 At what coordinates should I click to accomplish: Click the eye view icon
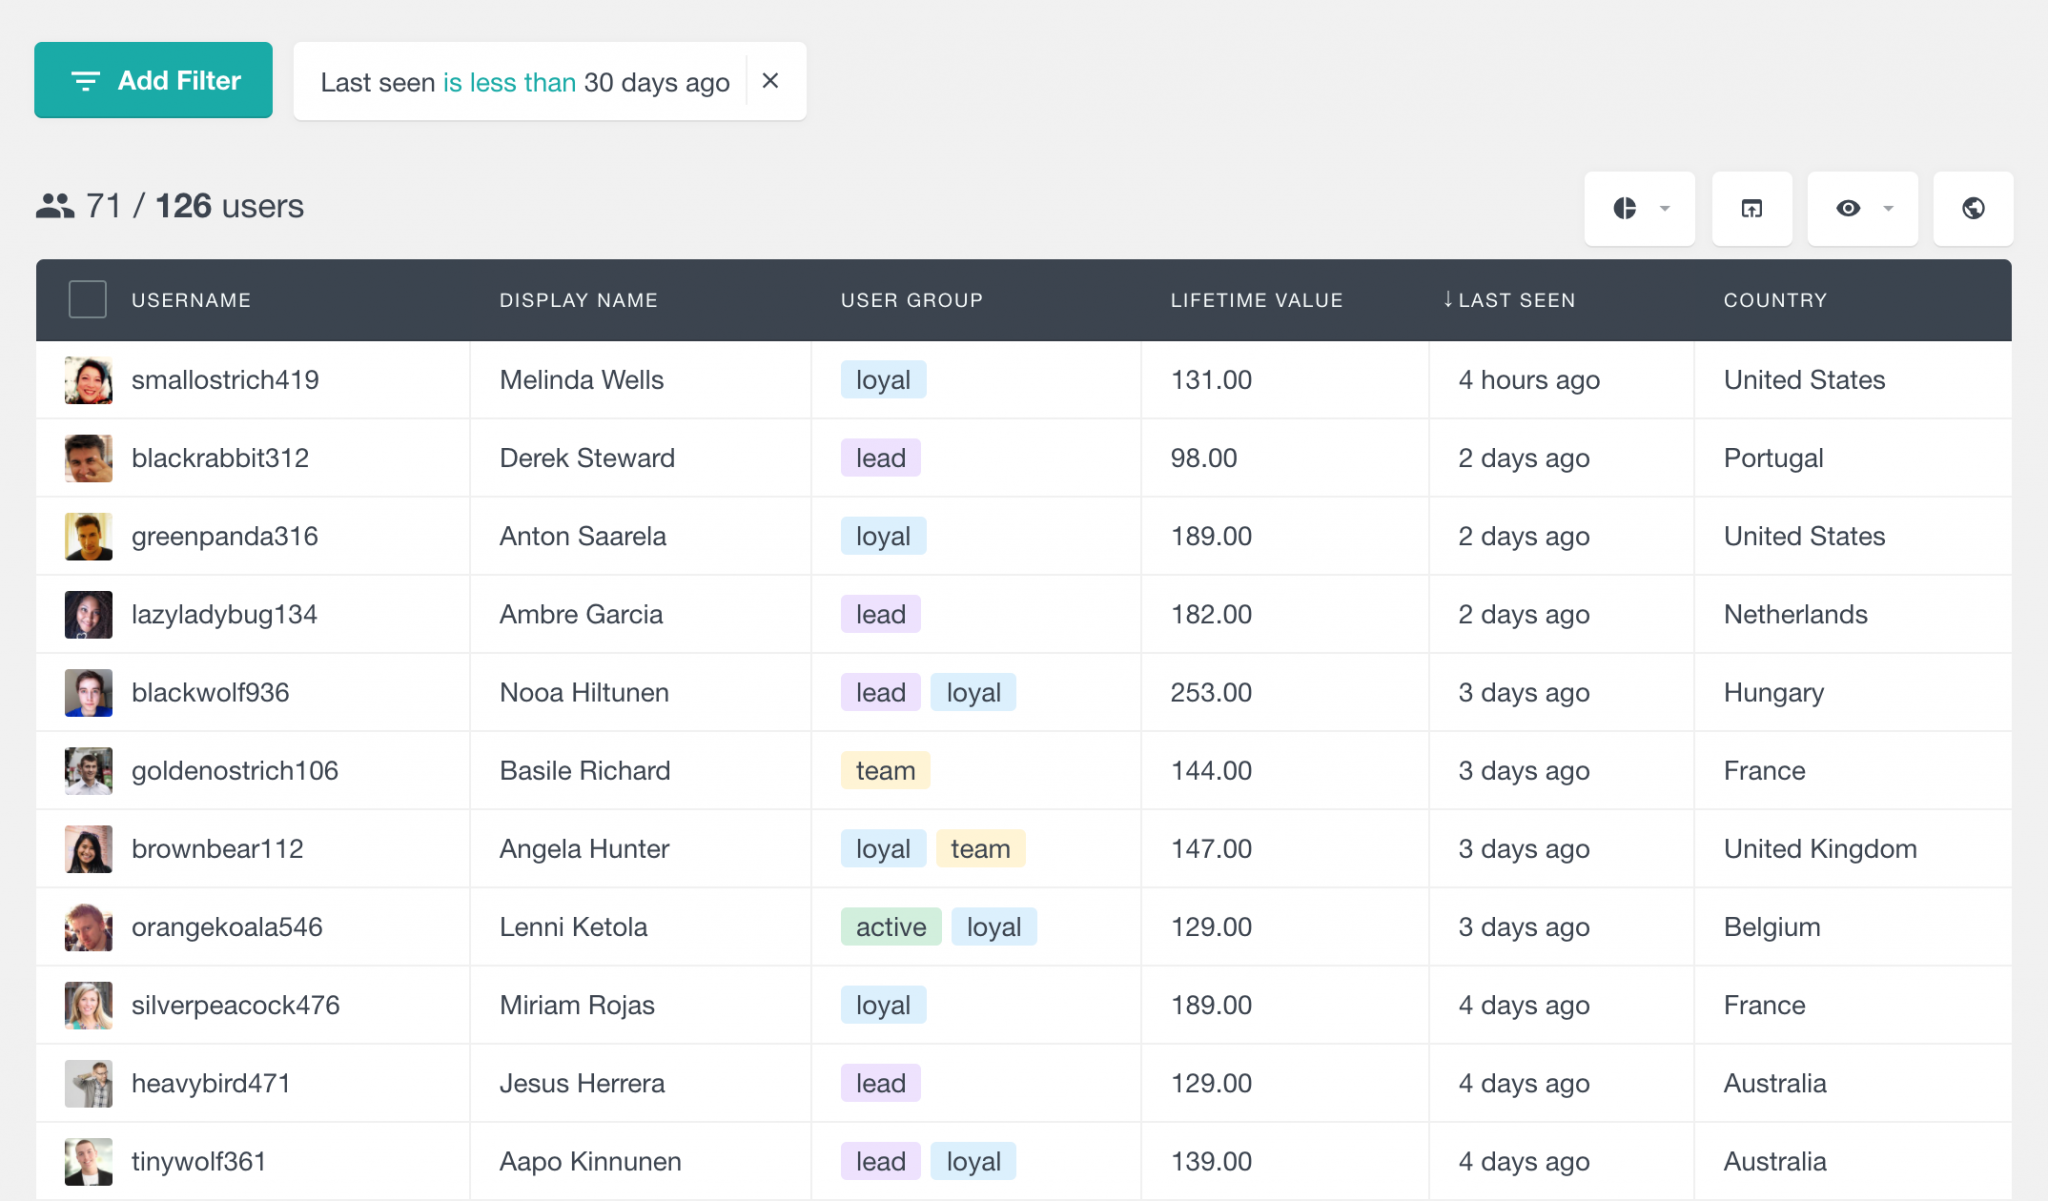pos(1849,209)
